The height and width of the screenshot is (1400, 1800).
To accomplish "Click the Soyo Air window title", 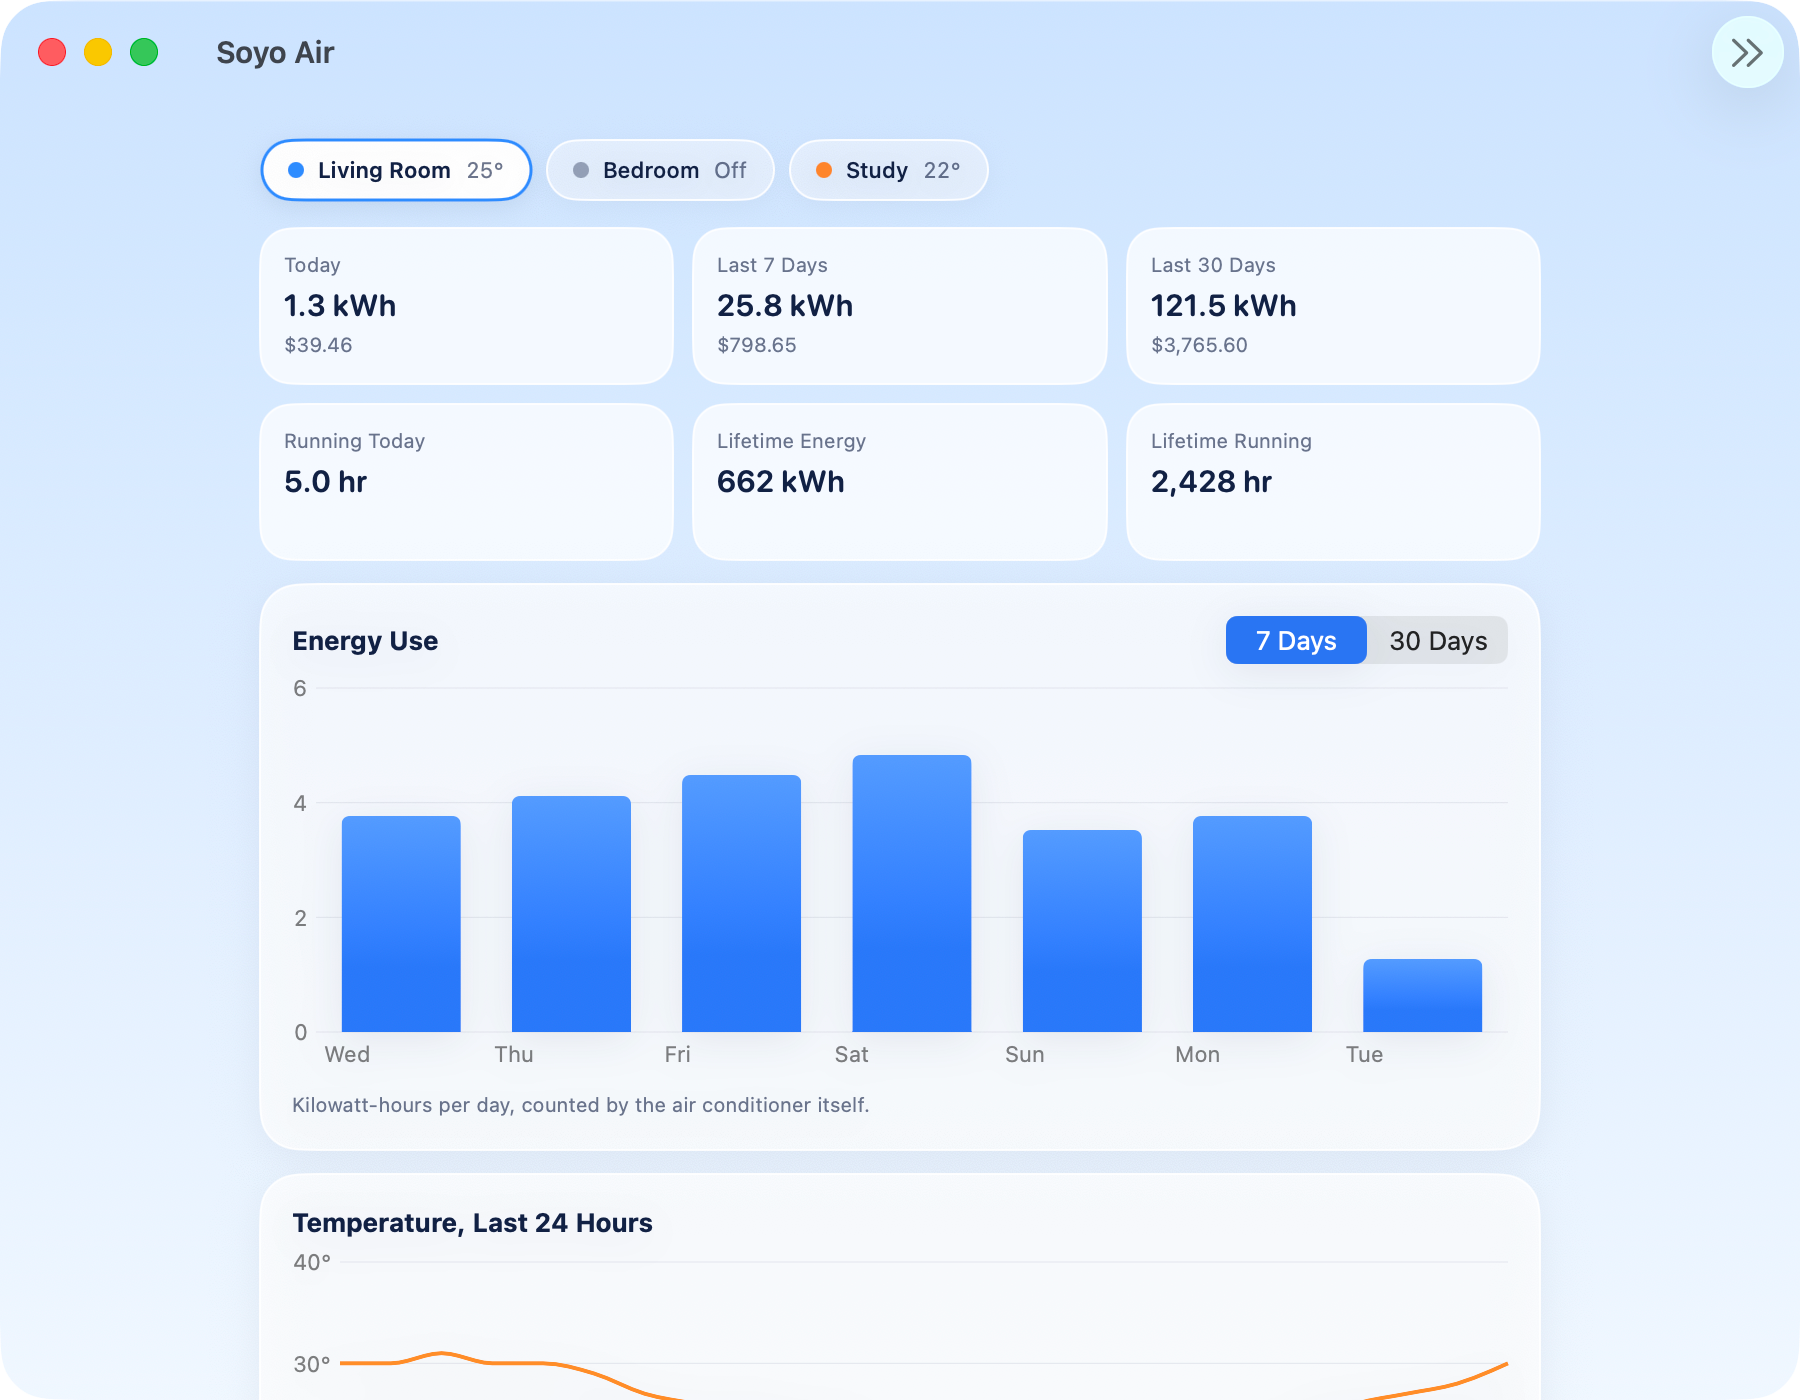I will coord(275,52).
